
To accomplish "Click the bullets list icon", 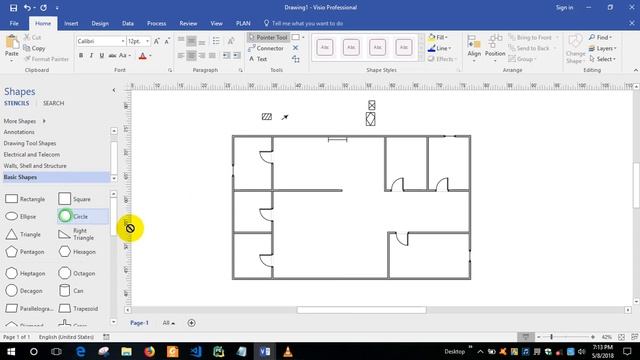I will click(x=216, y=40).
